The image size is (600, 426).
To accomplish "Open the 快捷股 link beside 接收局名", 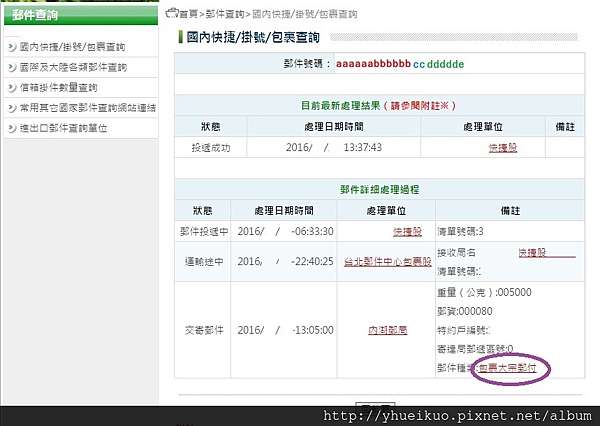I will point(532,253).
